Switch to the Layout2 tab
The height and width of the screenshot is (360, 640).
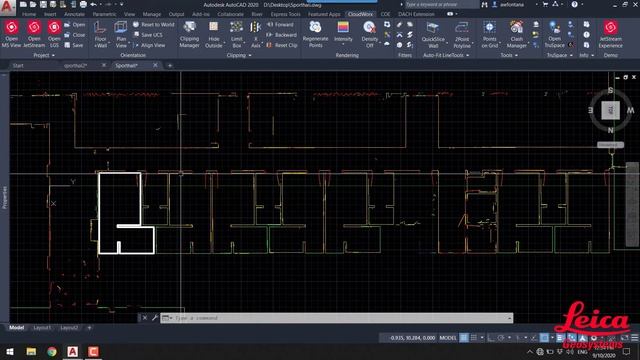[x=69, y=328]
